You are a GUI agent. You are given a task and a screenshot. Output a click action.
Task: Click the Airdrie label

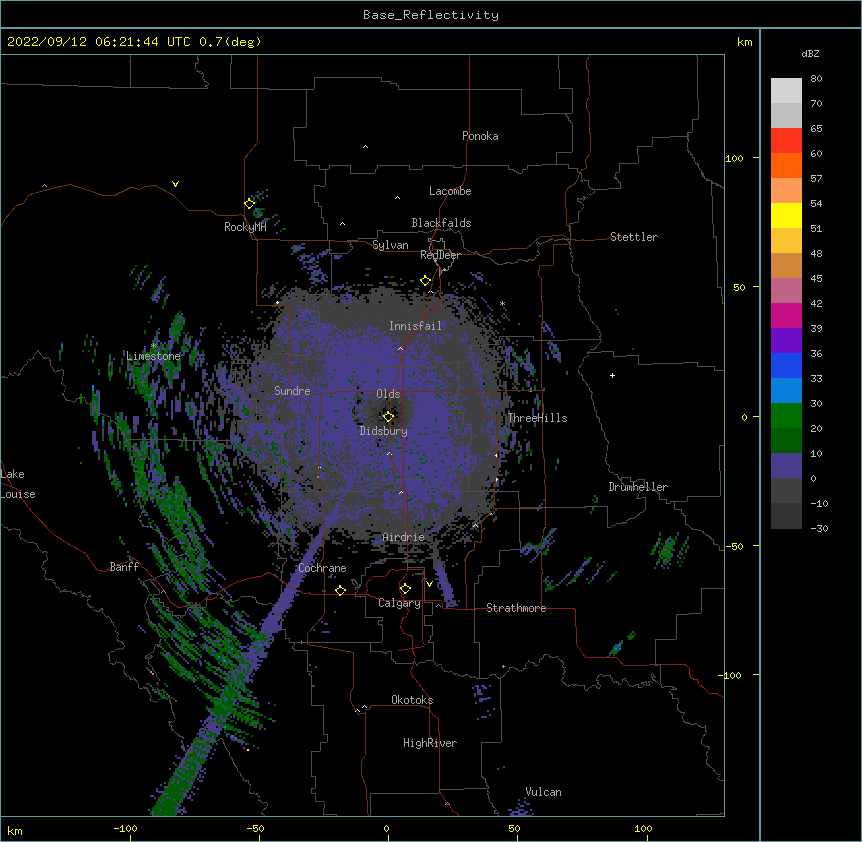pyautogui.click(x=403, y=537)
